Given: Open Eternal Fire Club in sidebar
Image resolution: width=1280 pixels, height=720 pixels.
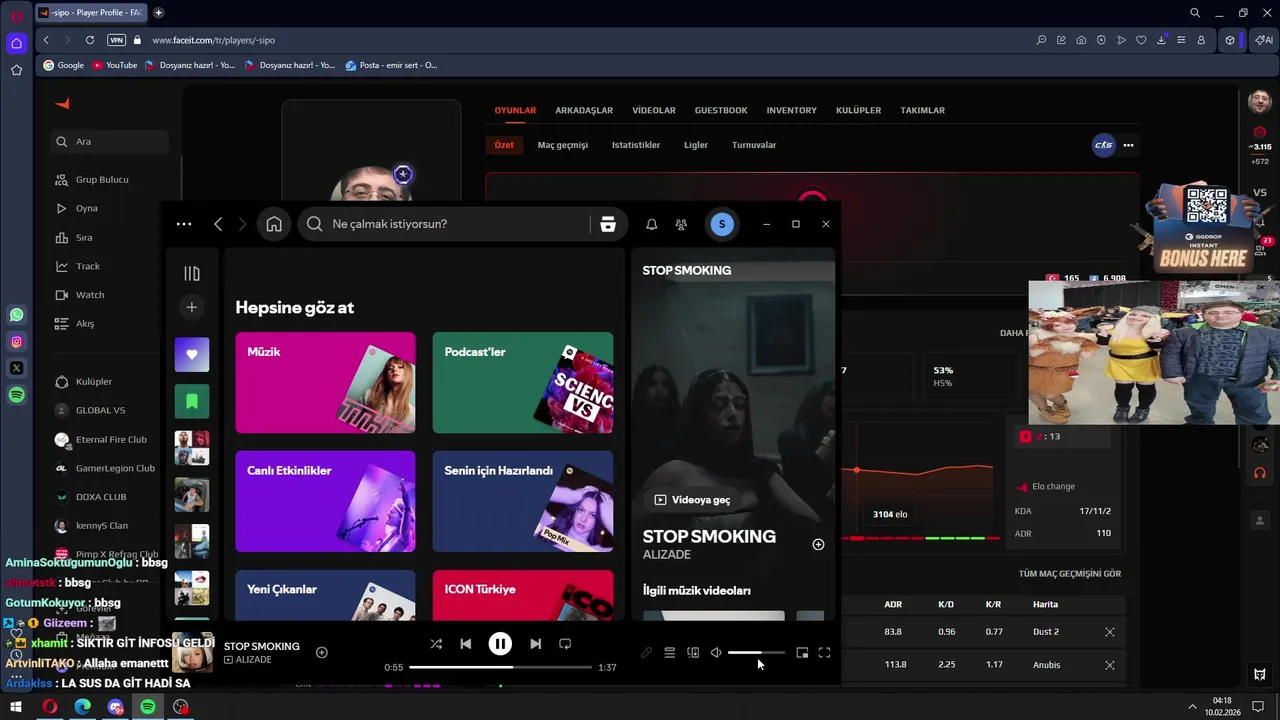Looking at the screenshot, I should click(111, 440).
